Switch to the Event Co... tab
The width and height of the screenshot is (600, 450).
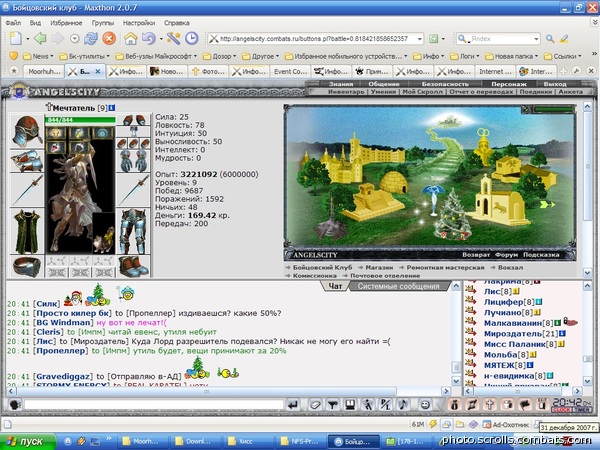pyautogui.click(x=290, y=72)
